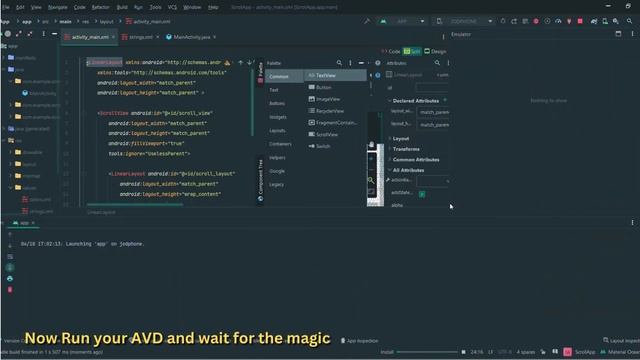Select Button widget in the palette
Viewport: 640px width, 360px height.
(336, 87)
